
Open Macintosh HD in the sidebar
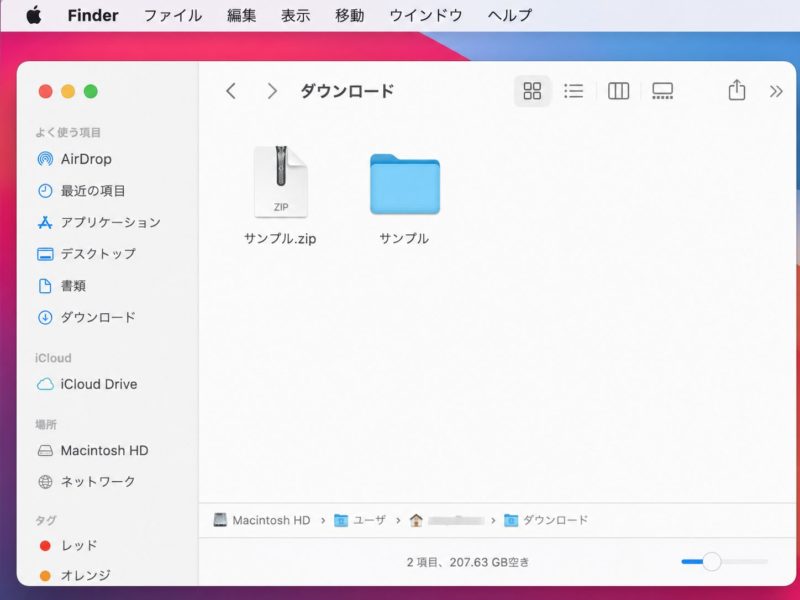93,451
